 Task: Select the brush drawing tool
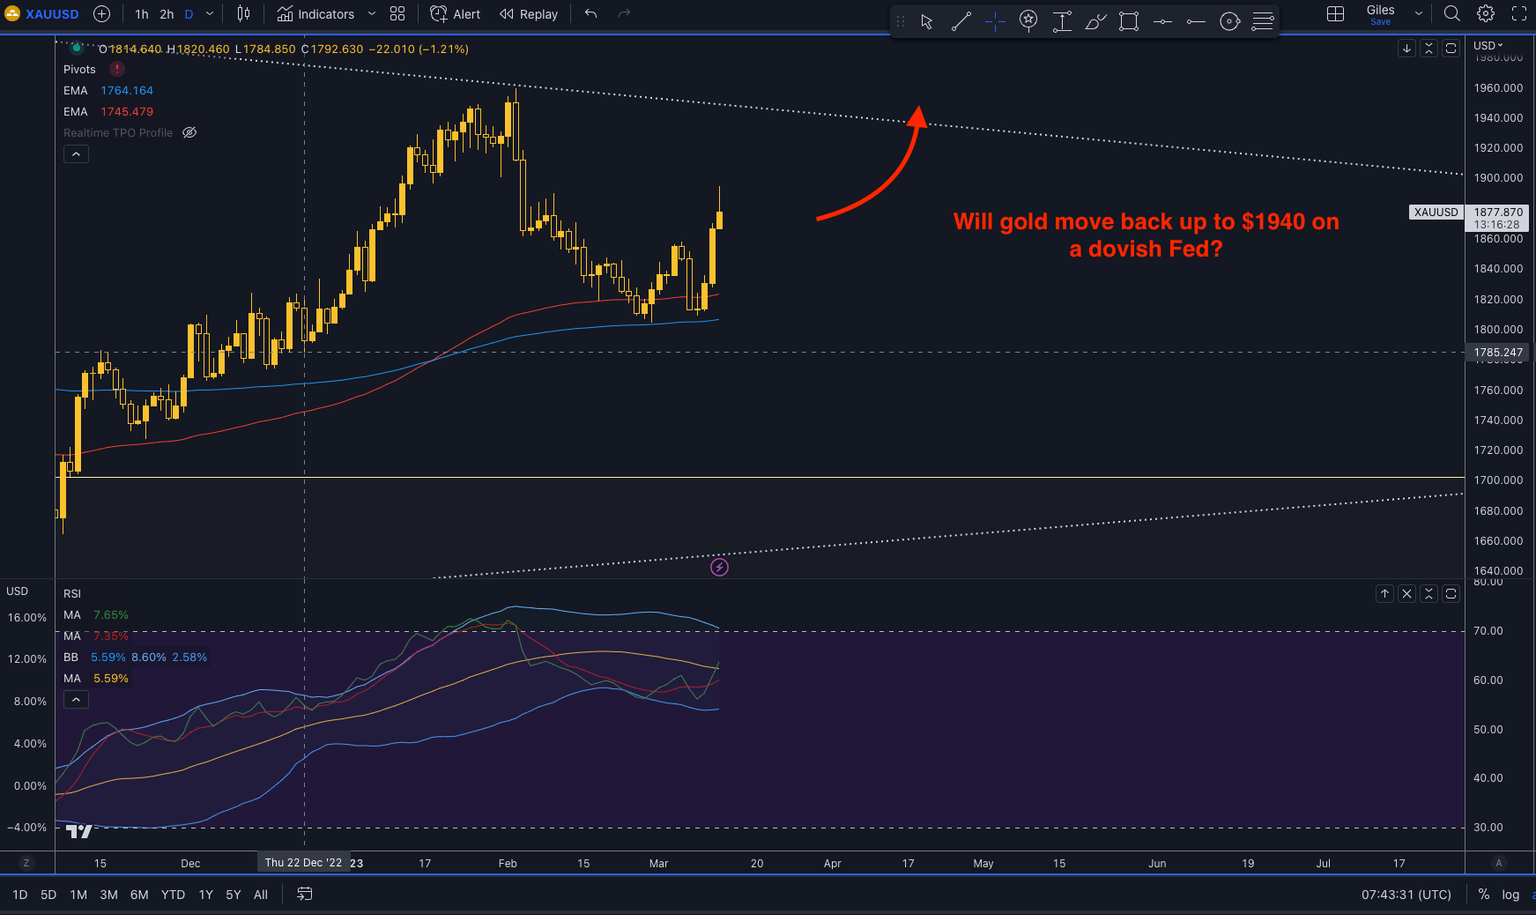[1096, 21]
